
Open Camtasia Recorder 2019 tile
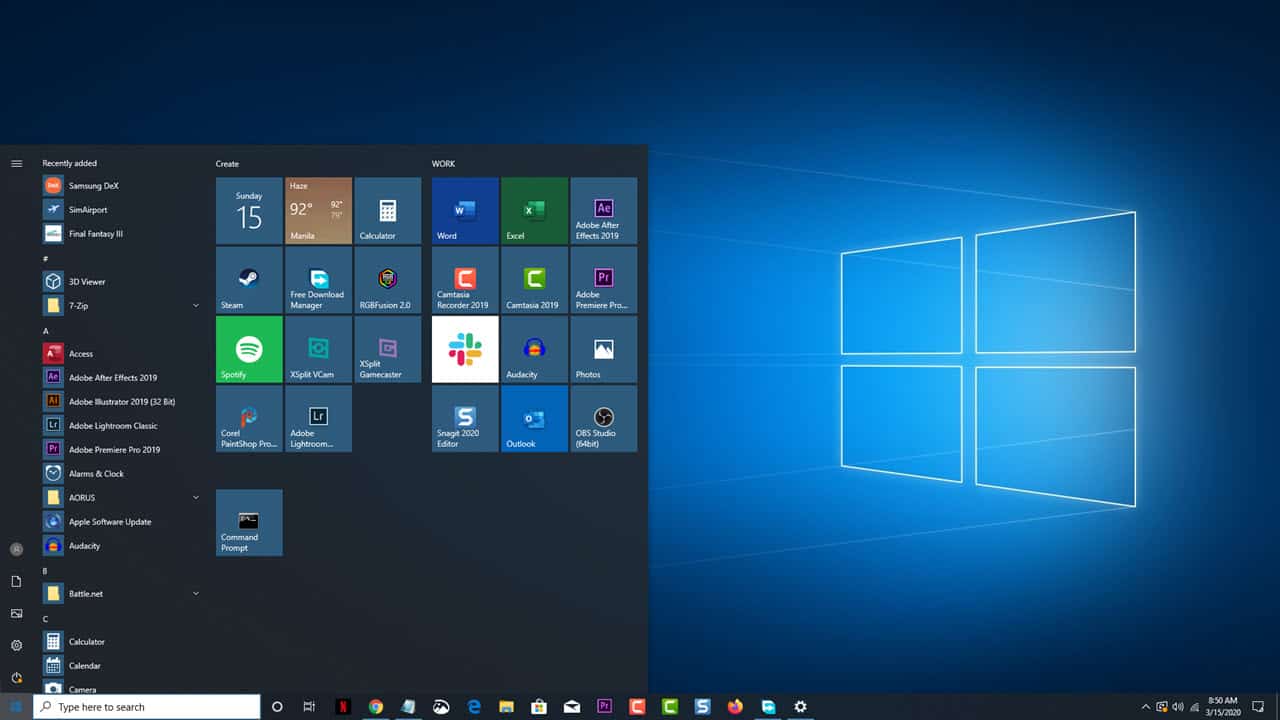(464, 280)
